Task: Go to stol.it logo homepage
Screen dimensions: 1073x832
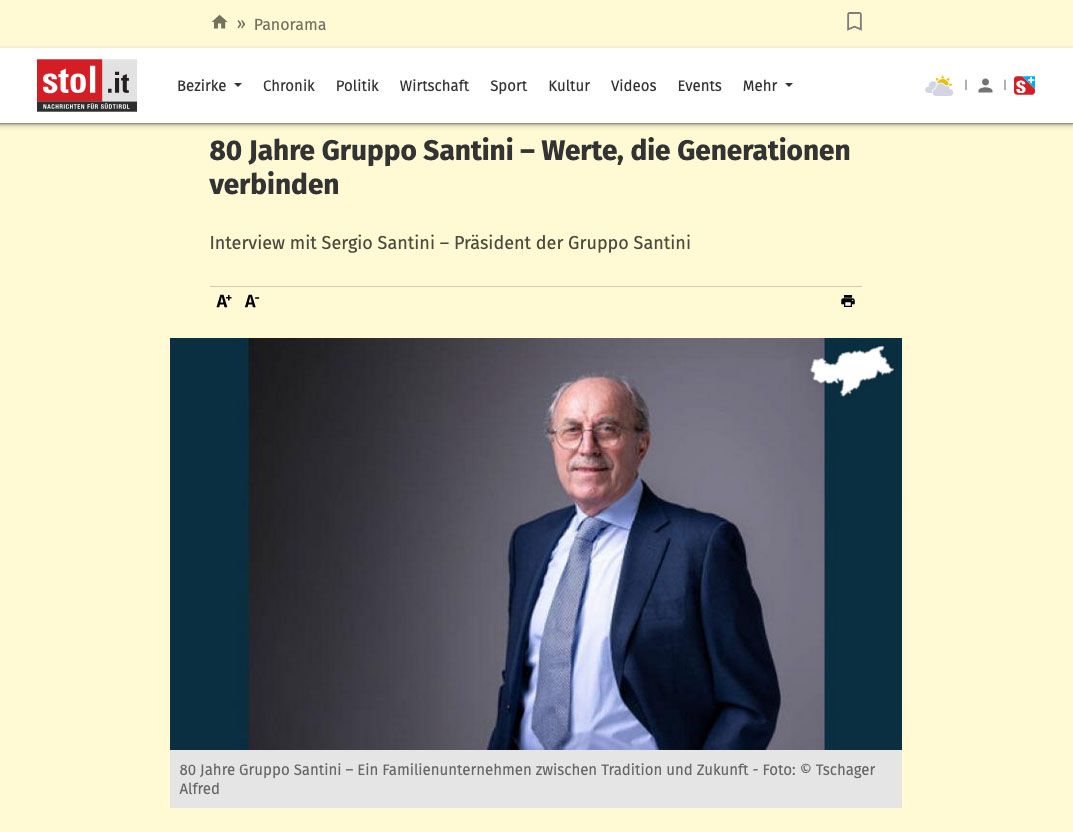Action: tap(87, 86)
